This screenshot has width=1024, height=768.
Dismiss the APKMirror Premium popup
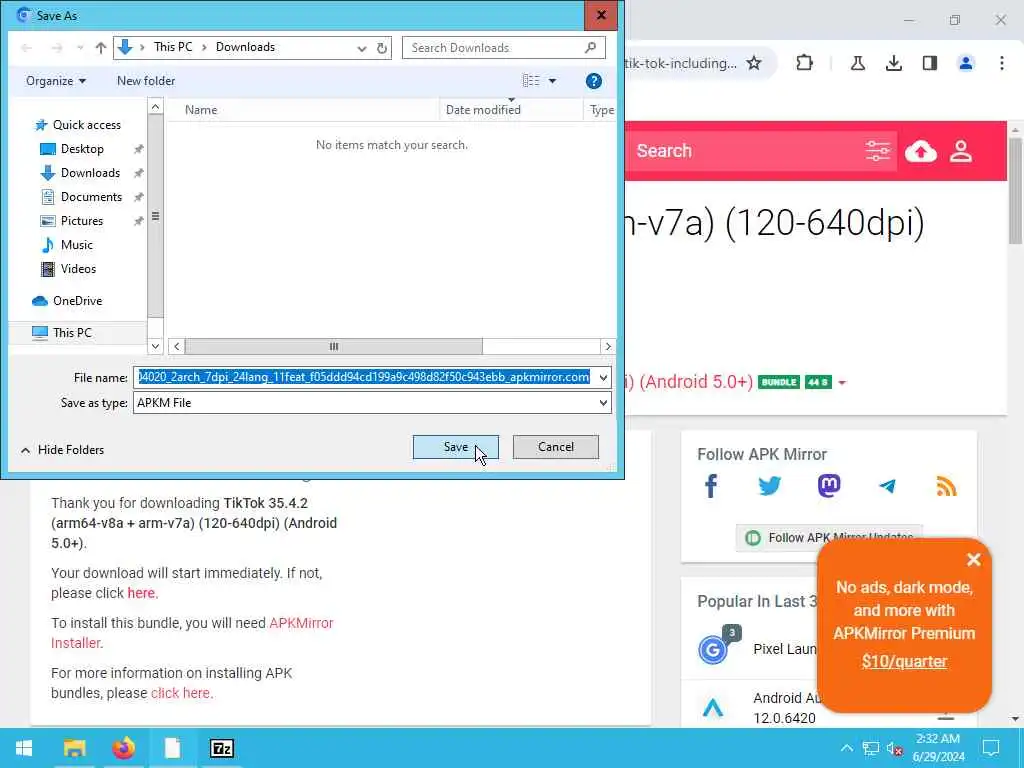coord(974,560)
